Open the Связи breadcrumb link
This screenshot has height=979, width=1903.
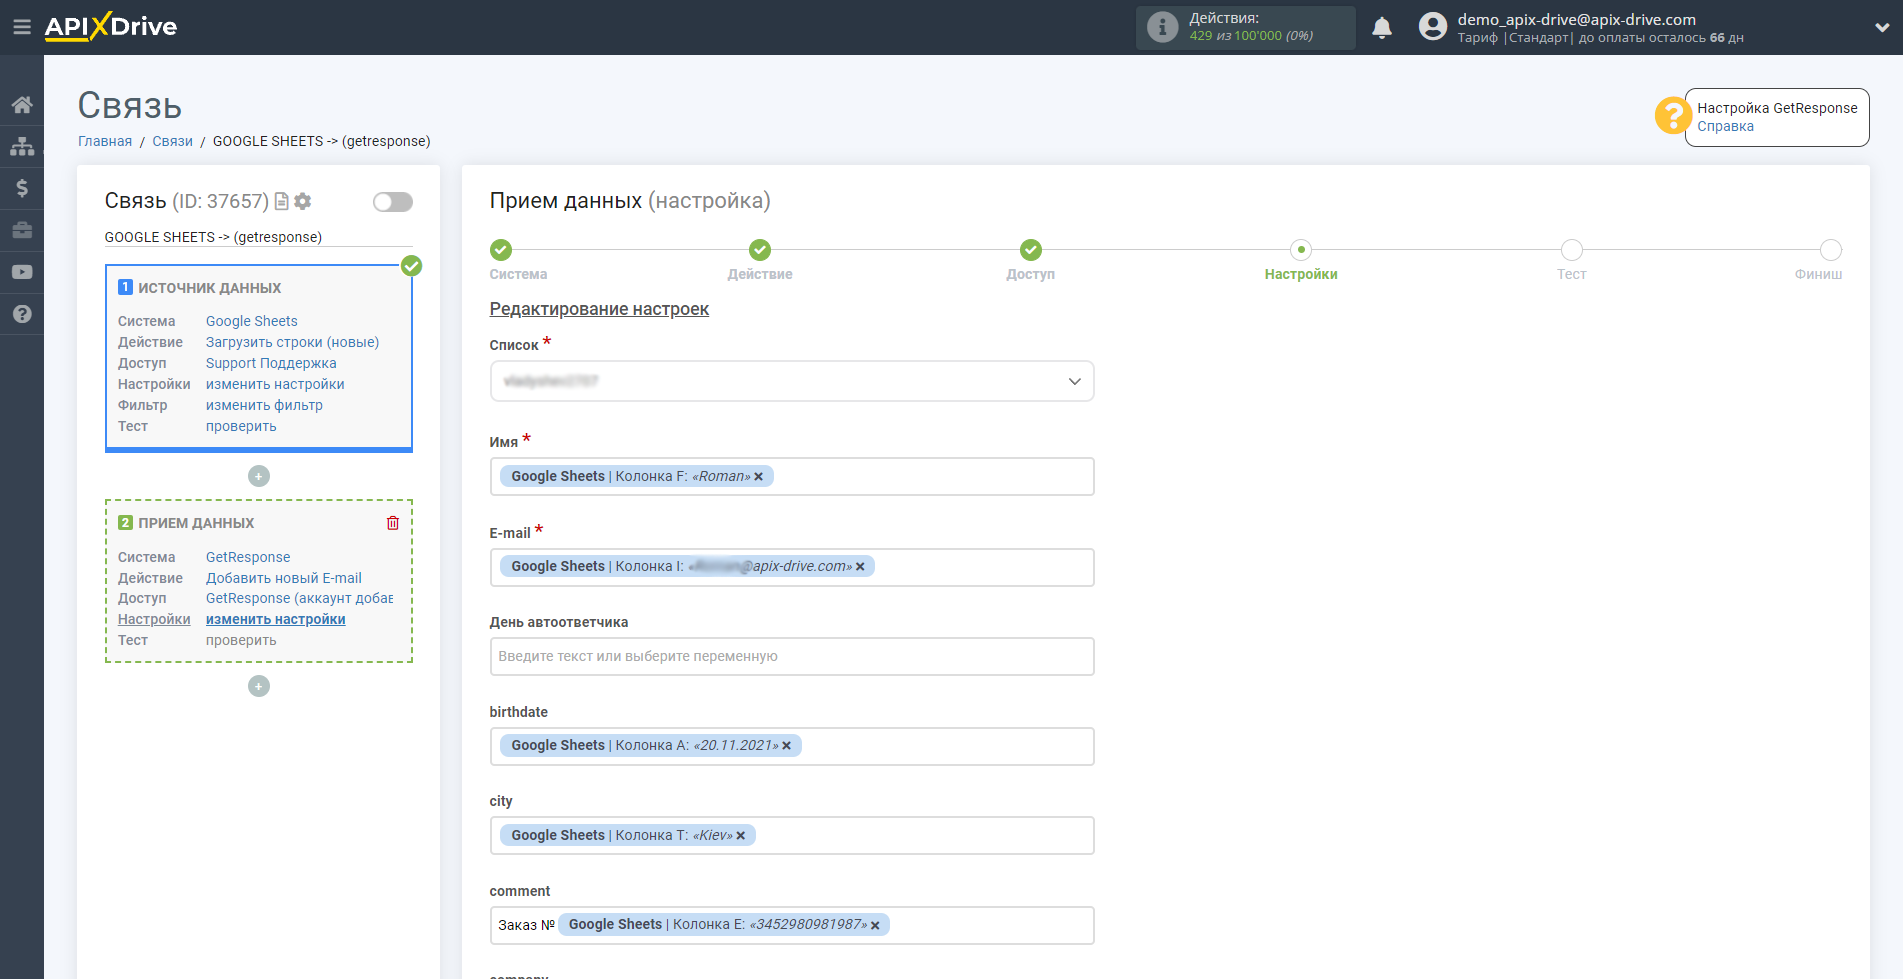pos(172,141)
